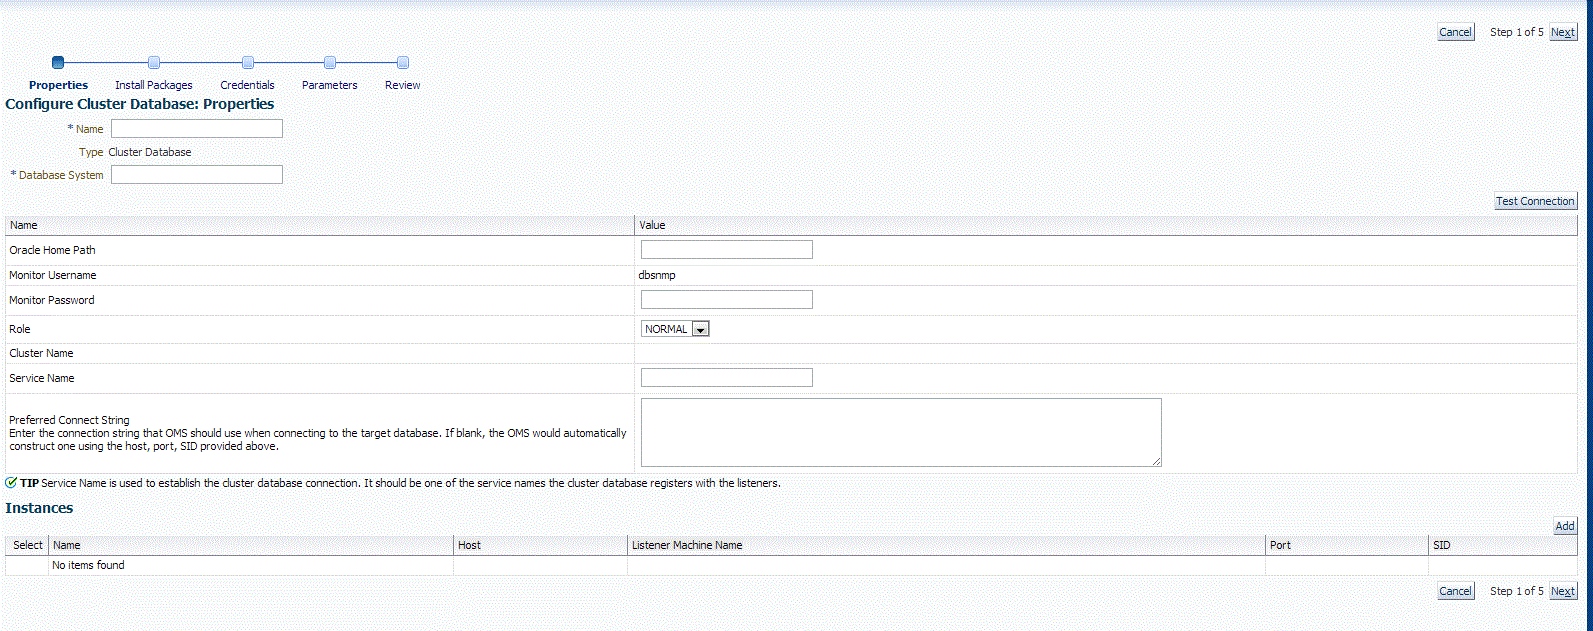Click the TIP checkmark icon
Screen dimensions: 1593x631
(x=11, y=482)
